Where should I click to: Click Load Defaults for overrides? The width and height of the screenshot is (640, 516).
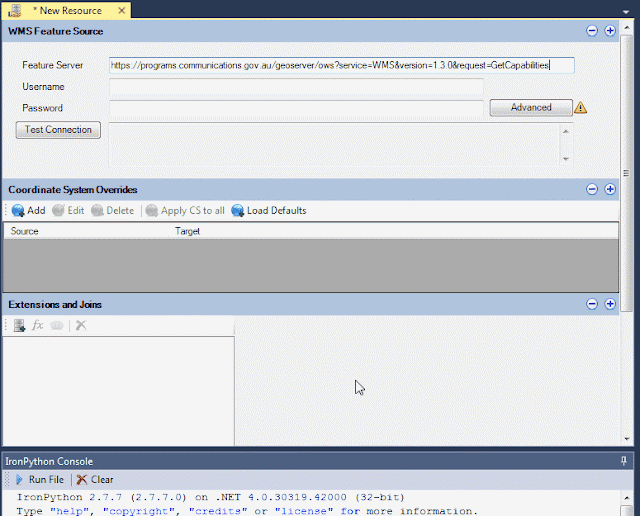coord(269,211)
